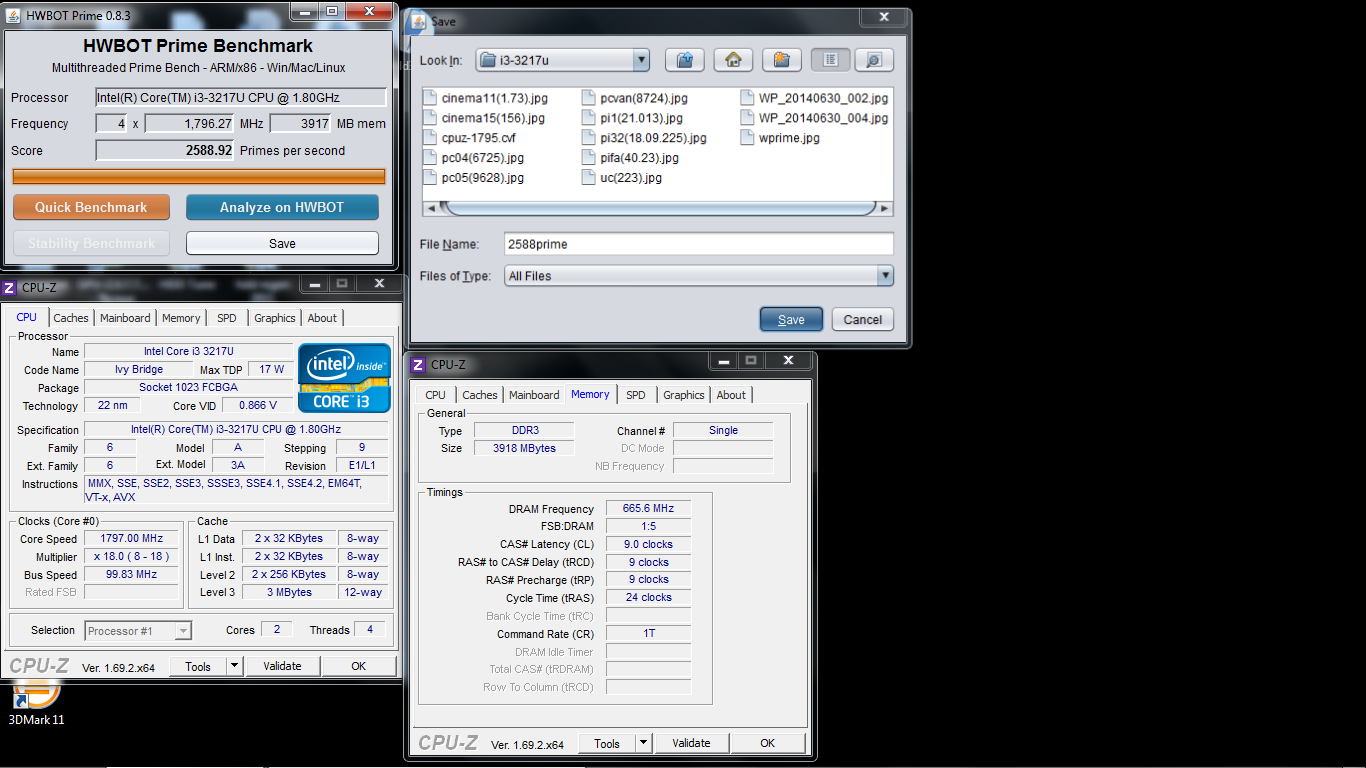Click CAS# Latency value 9.0 clocks
This screenshot has height=768, width=1366.
tap(648, 544)
